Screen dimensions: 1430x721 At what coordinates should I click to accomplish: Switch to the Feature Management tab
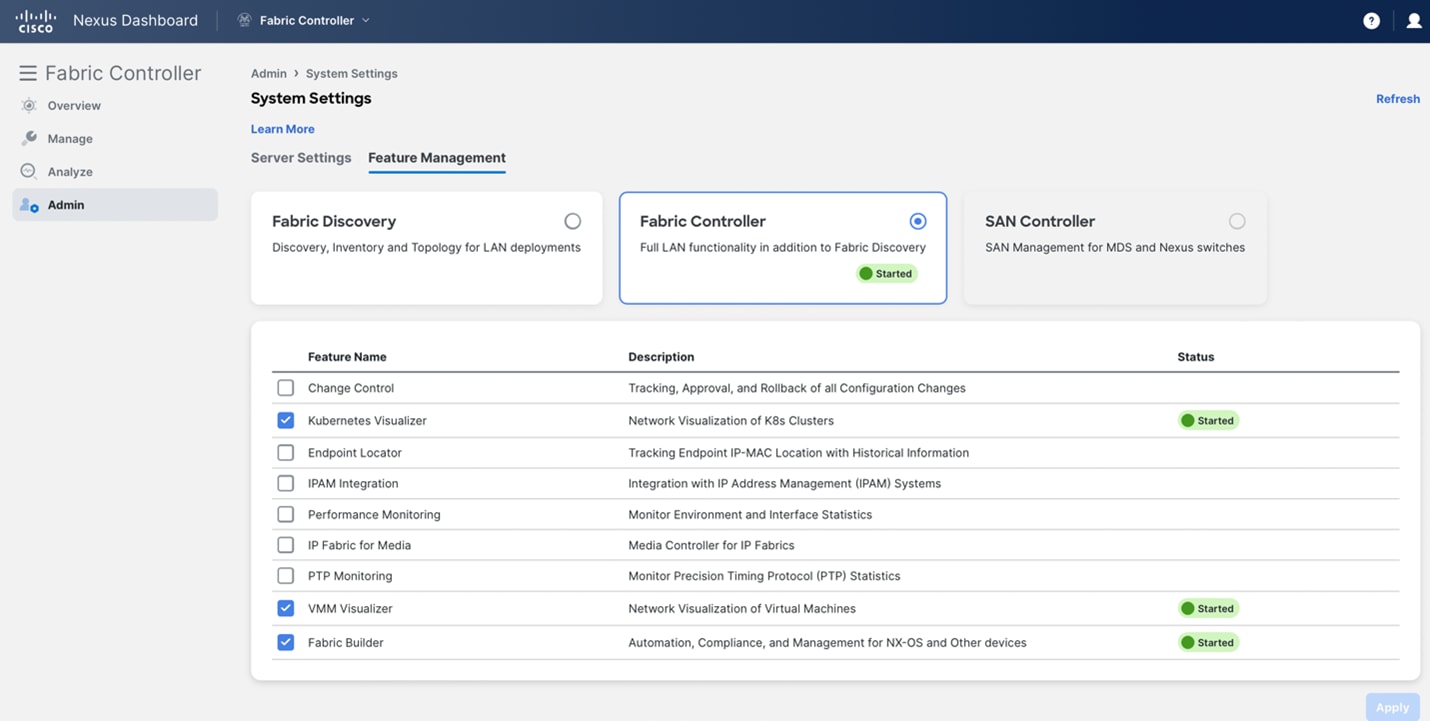pyautogui.click(x=437, y=157)
